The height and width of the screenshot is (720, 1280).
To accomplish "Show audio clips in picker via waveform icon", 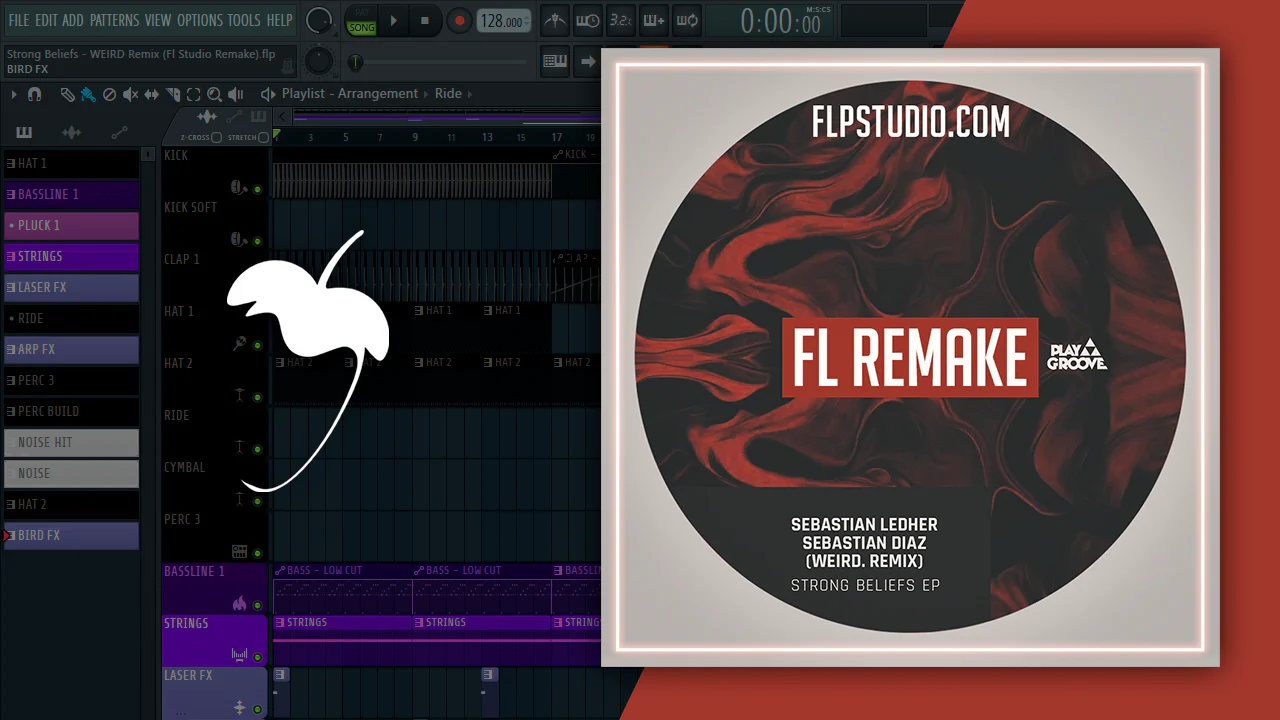I will coord(71,132).
